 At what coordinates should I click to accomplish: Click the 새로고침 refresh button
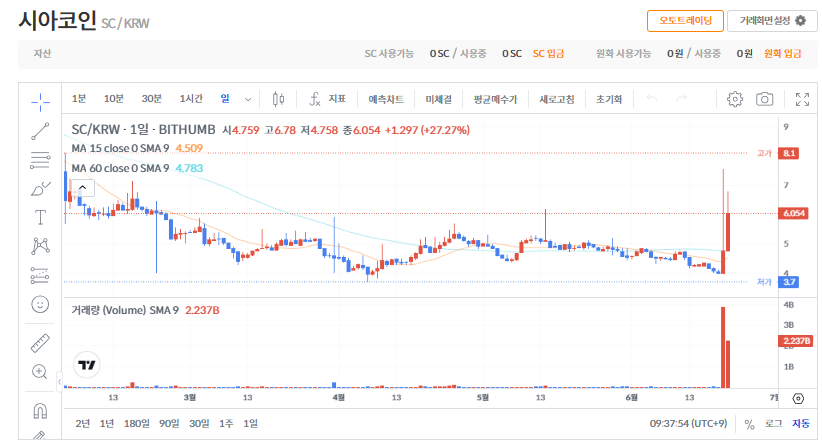click(557, 99)
